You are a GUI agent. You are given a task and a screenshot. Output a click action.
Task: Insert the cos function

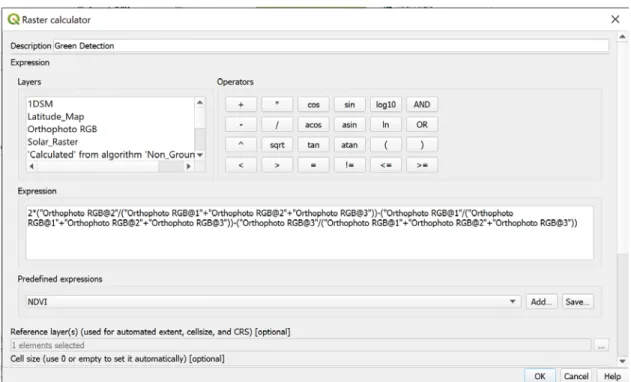(x=313, y=105)
